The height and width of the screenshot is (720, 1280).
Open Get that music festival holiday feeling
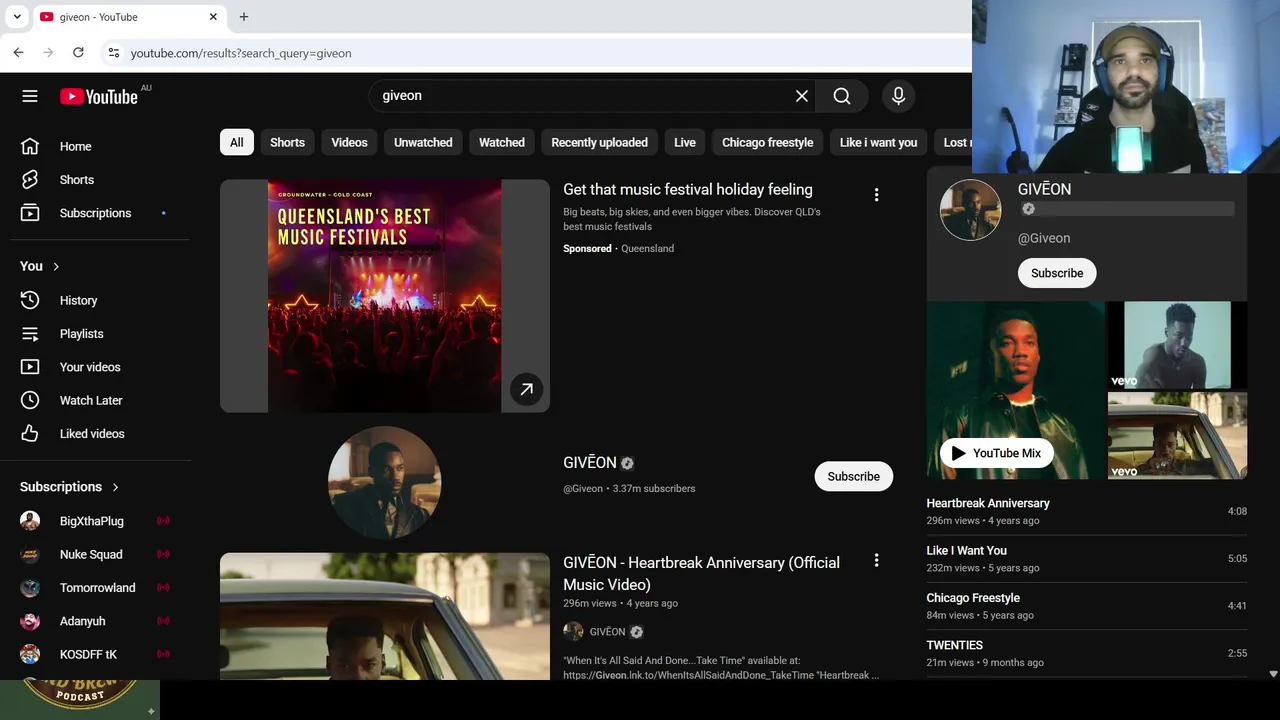coord(688,190)
